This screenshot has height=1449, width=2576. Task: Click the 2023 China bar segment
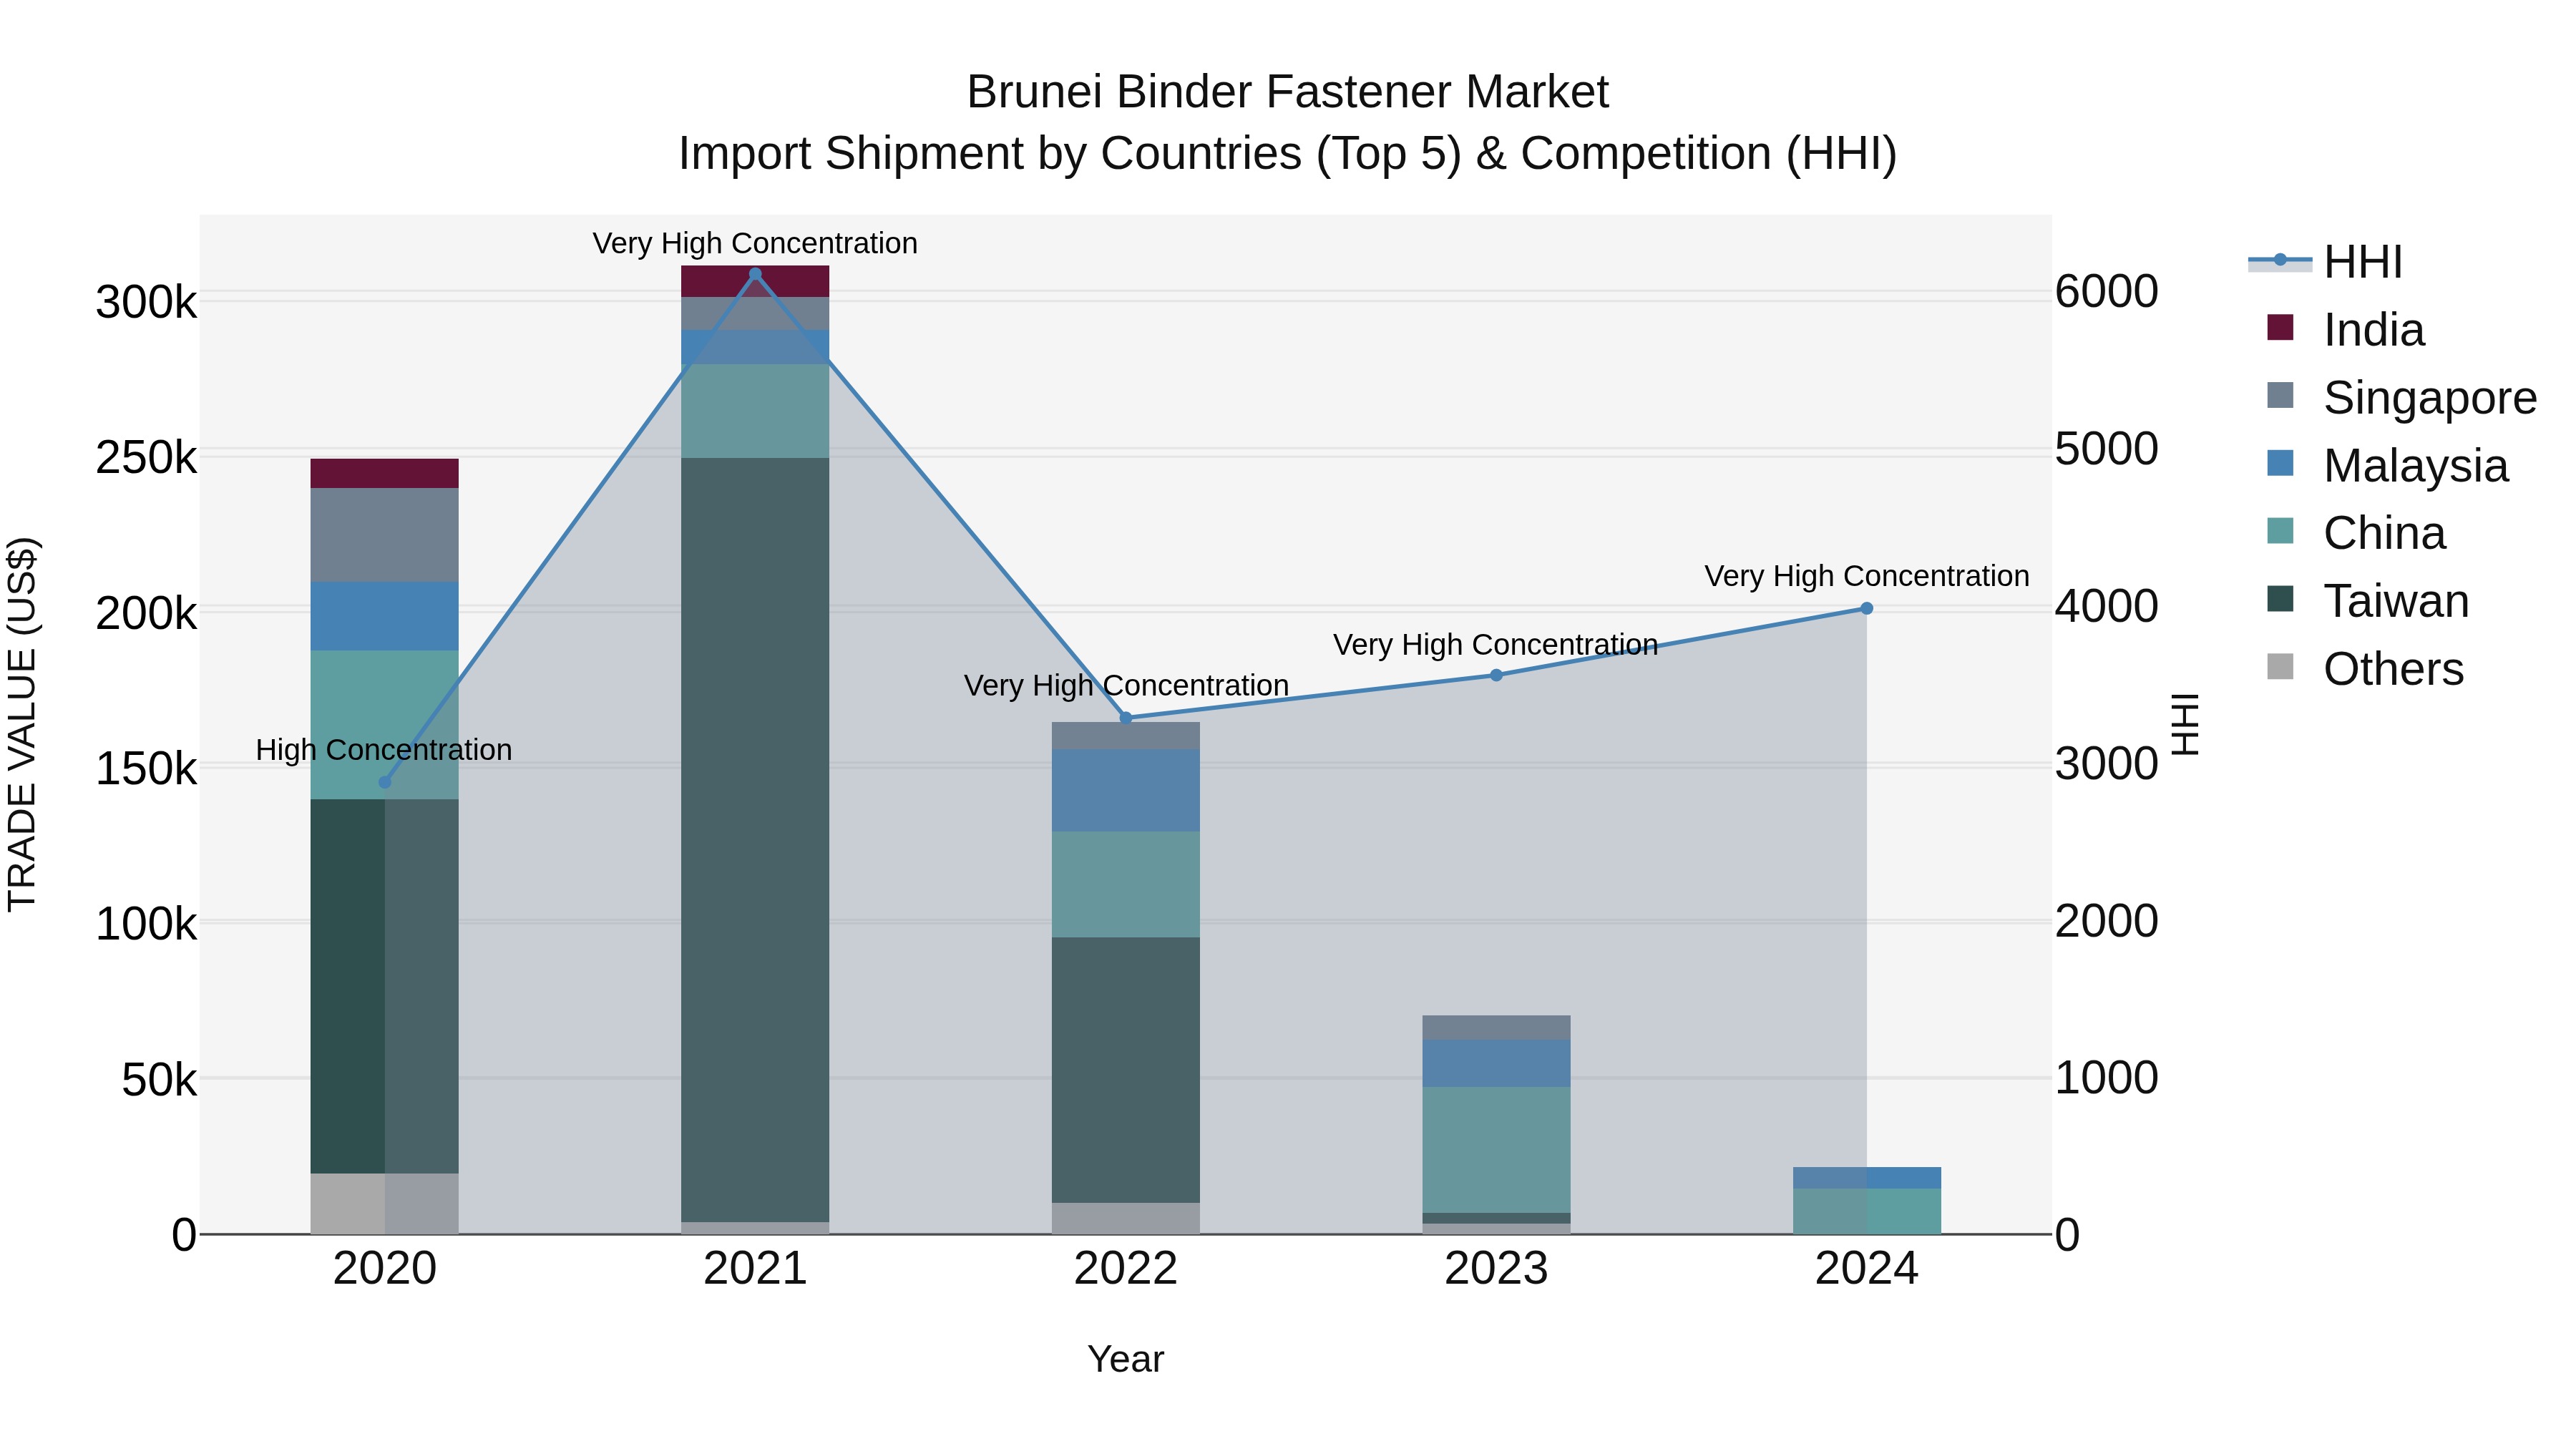click(1496, 1150)
